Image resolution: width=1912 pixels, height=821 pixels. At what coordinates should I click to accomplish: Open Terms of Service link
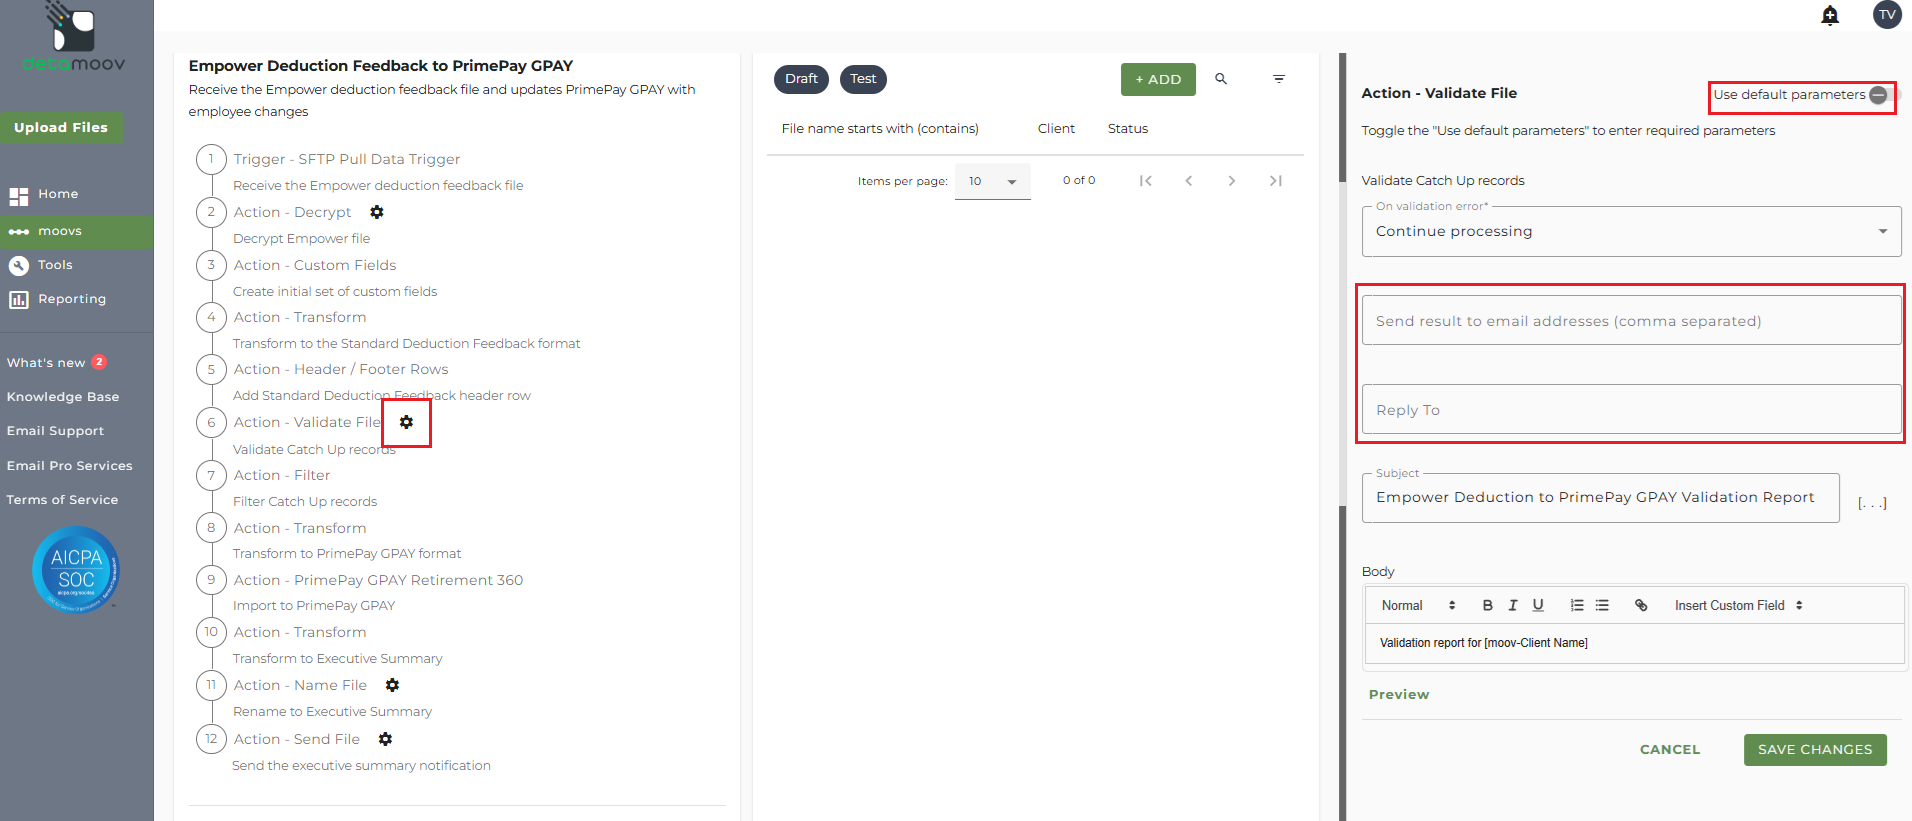(x=62, y=500)
